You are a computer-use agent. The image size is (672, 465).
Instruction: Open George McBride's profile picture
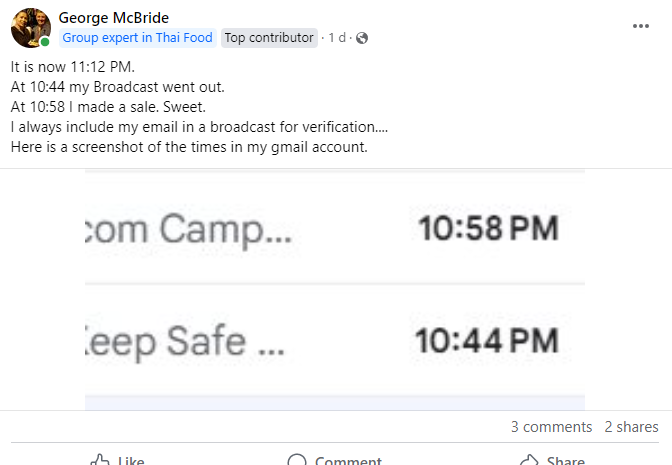click(30, 28)
